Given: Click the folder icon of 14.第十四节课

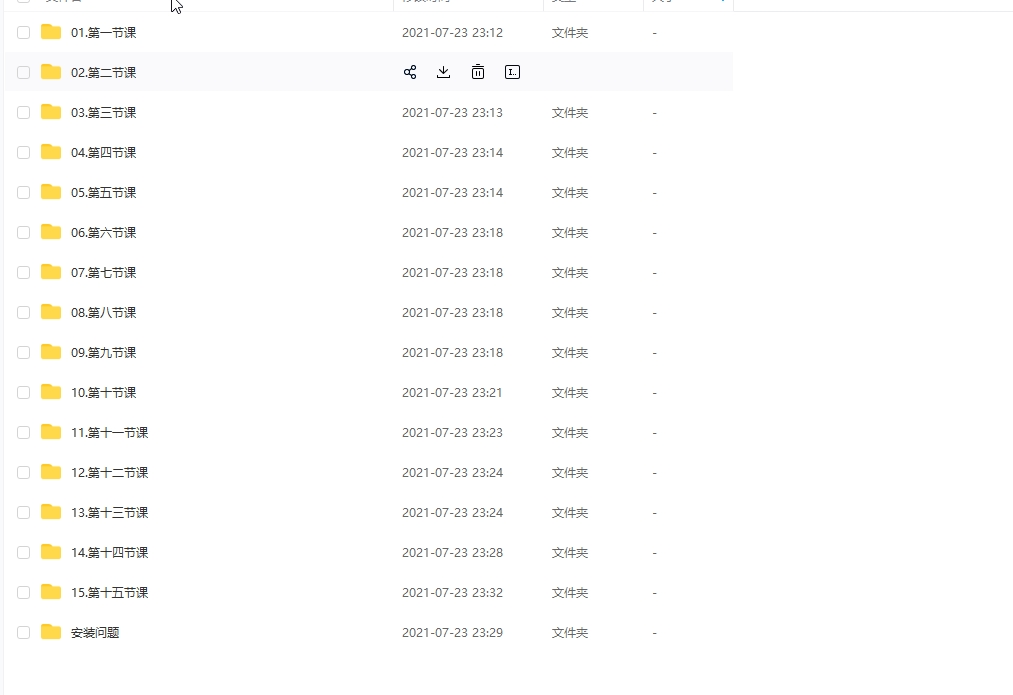Looking at the screenshot, I should tap(51, 553).
